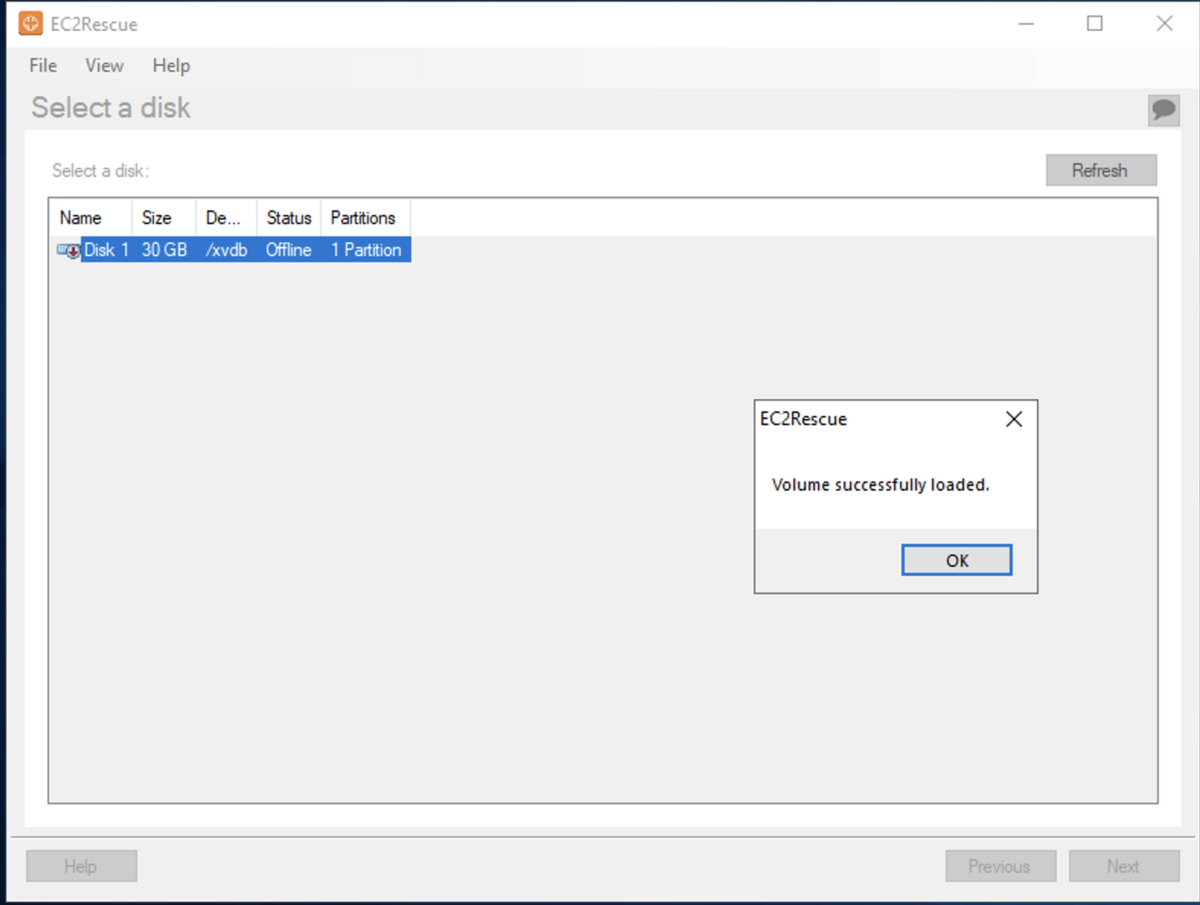Click the 30 GB size cell

164,250
